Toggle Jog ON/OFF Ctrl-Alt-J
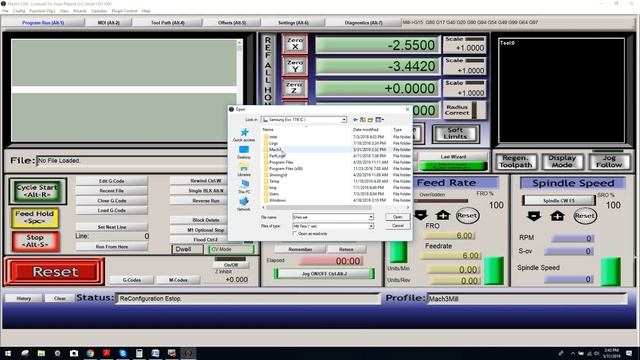 (x=324, y=273)
